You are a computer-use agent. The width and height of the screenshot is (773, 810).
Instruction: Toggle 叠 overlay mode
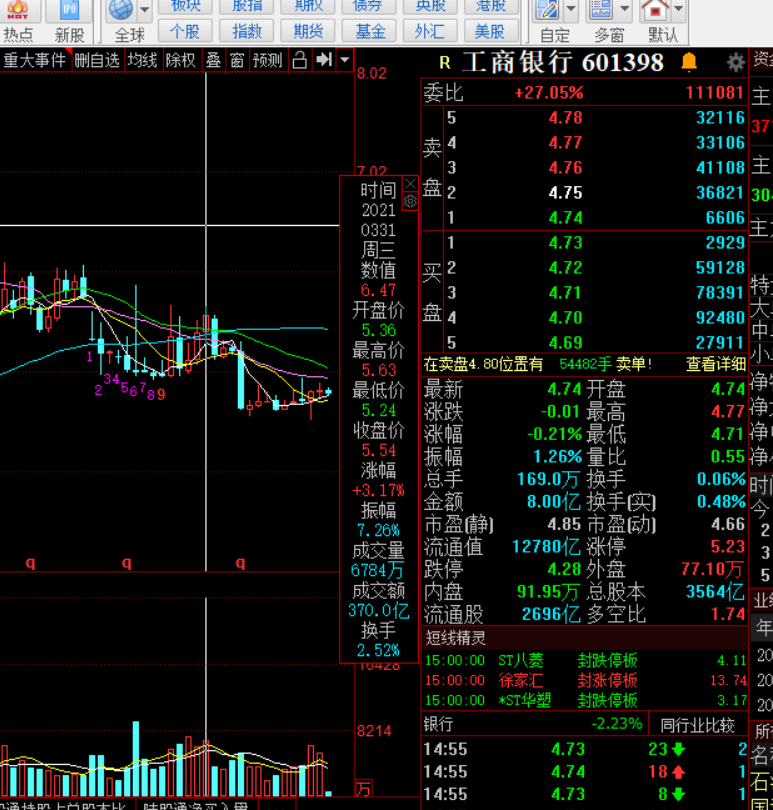coord(213,60)
